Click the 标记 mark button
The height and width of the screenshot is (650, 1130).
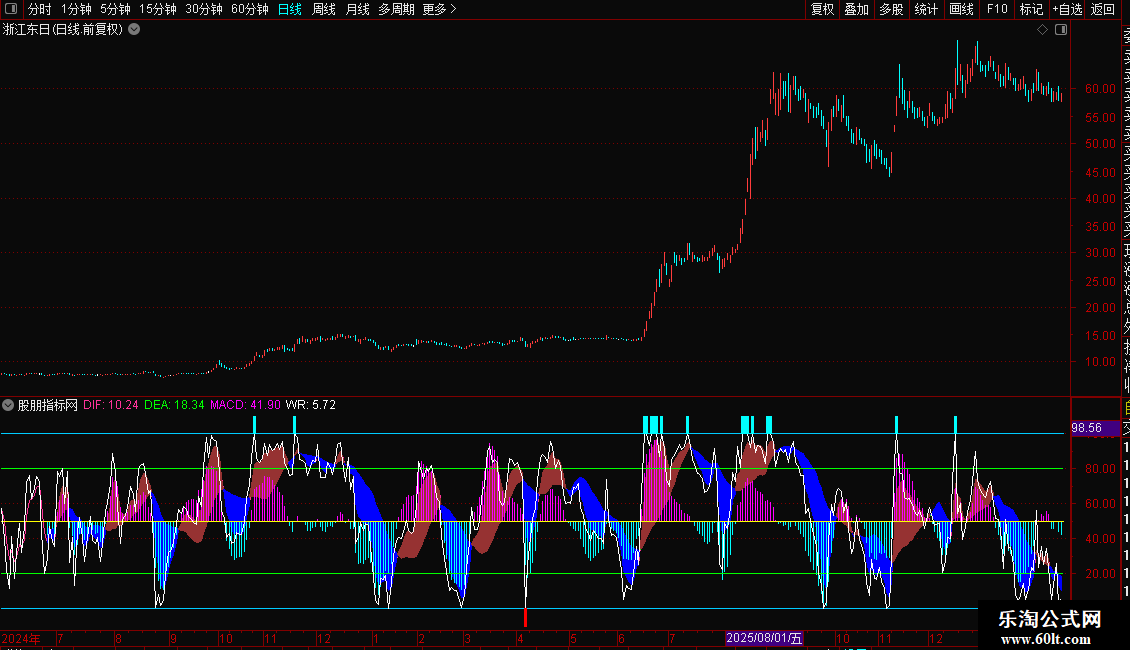coord(1031,9)
